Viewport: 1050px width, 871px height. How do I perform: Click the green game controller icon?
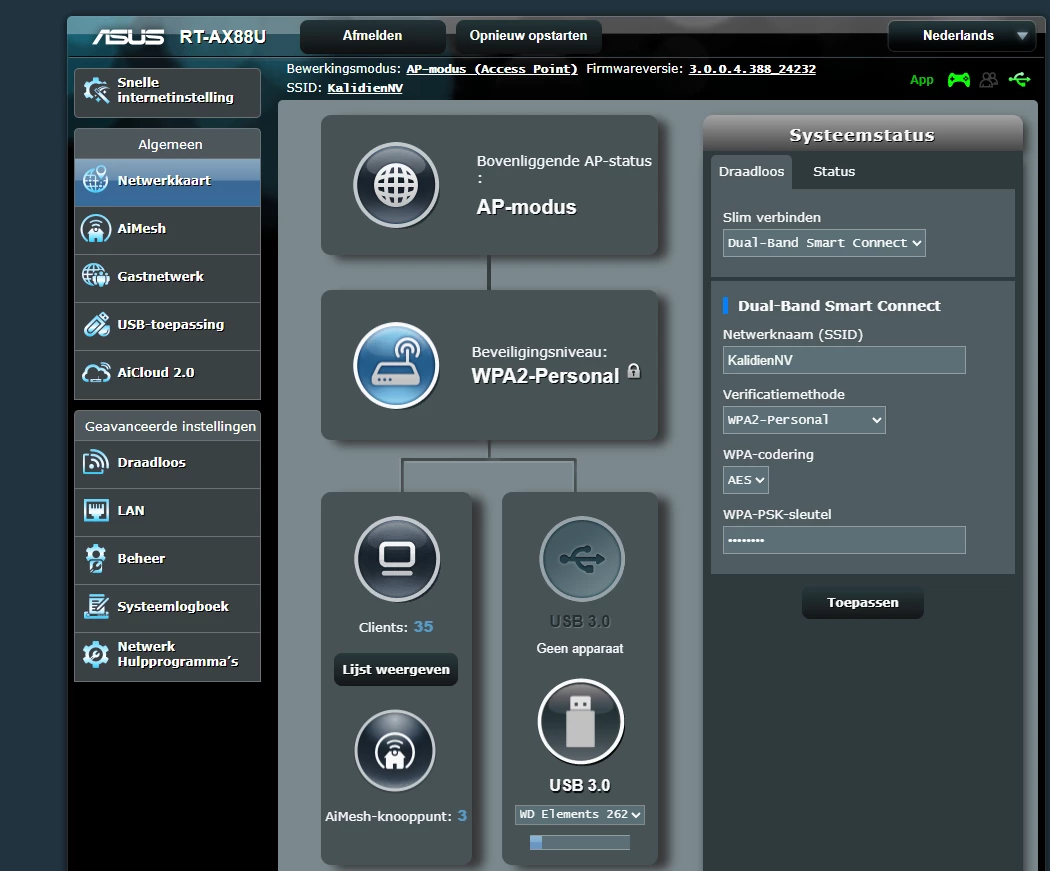tap(958, 80)
